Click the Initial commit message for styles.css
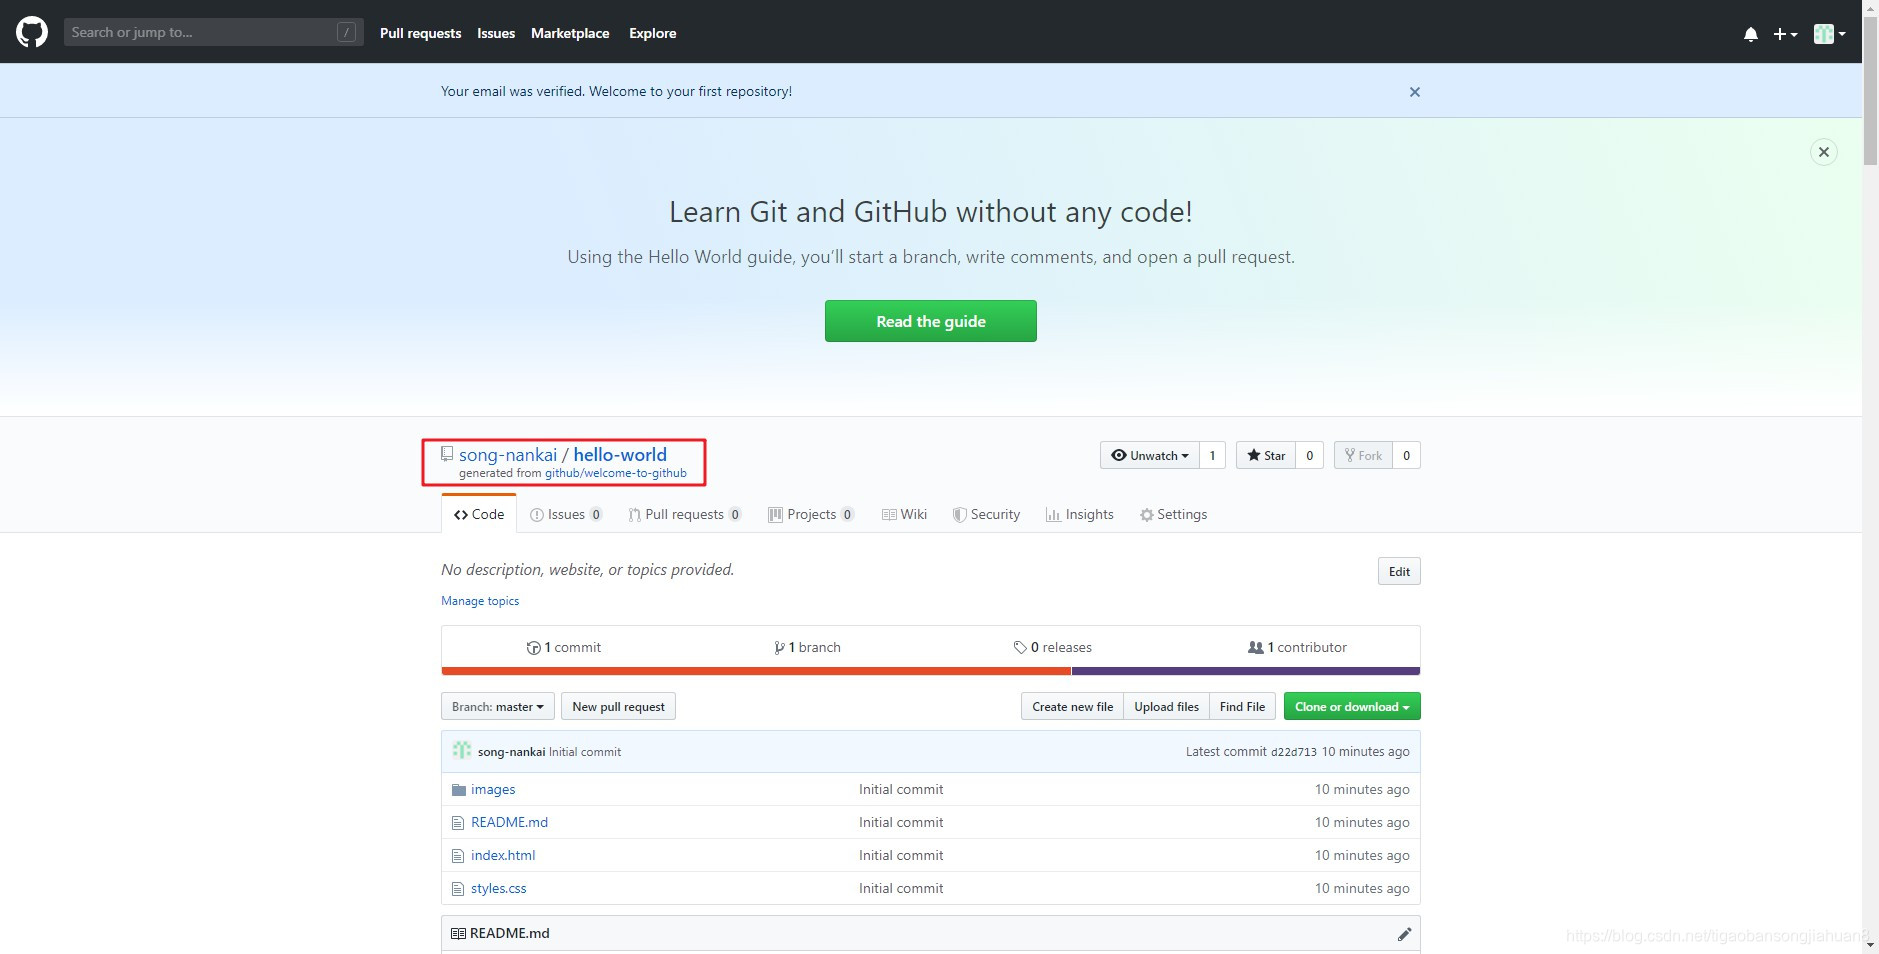 tap(901, 888)
